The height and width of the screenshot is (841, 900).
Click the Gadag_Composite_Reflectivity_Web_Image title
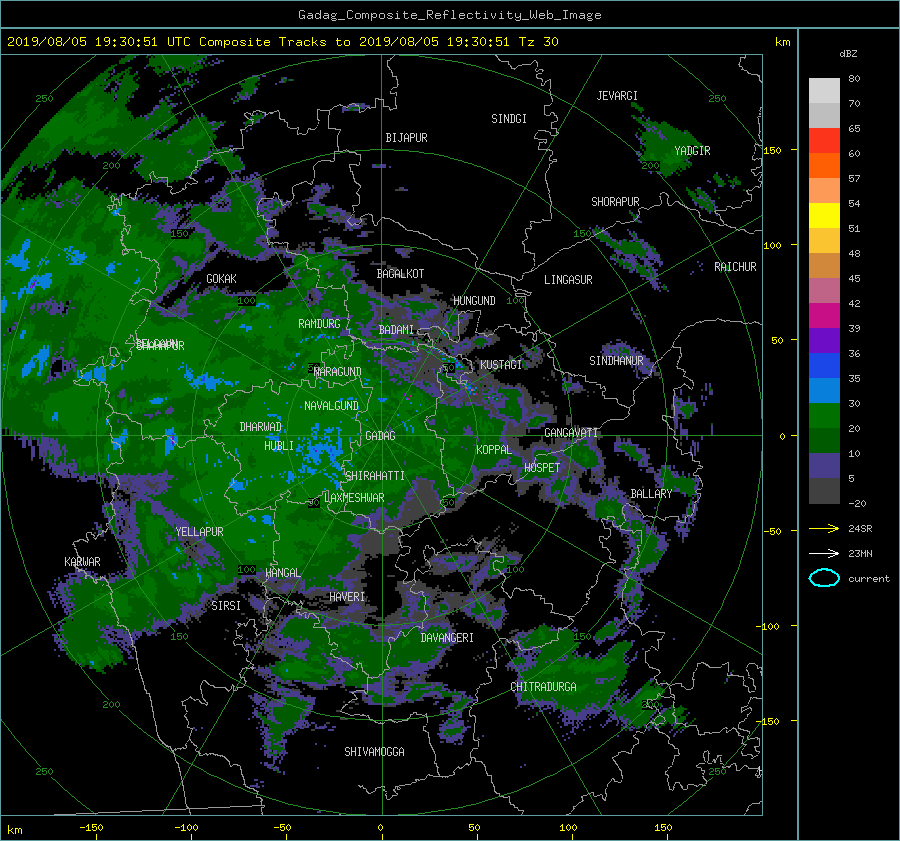pos(449,15)
